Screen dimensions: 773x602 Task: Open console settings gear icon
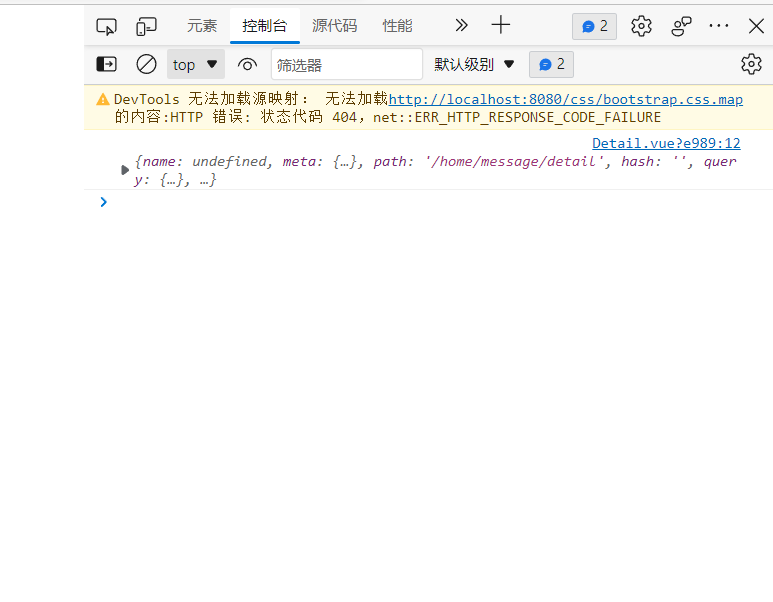(x=751, y=64)
